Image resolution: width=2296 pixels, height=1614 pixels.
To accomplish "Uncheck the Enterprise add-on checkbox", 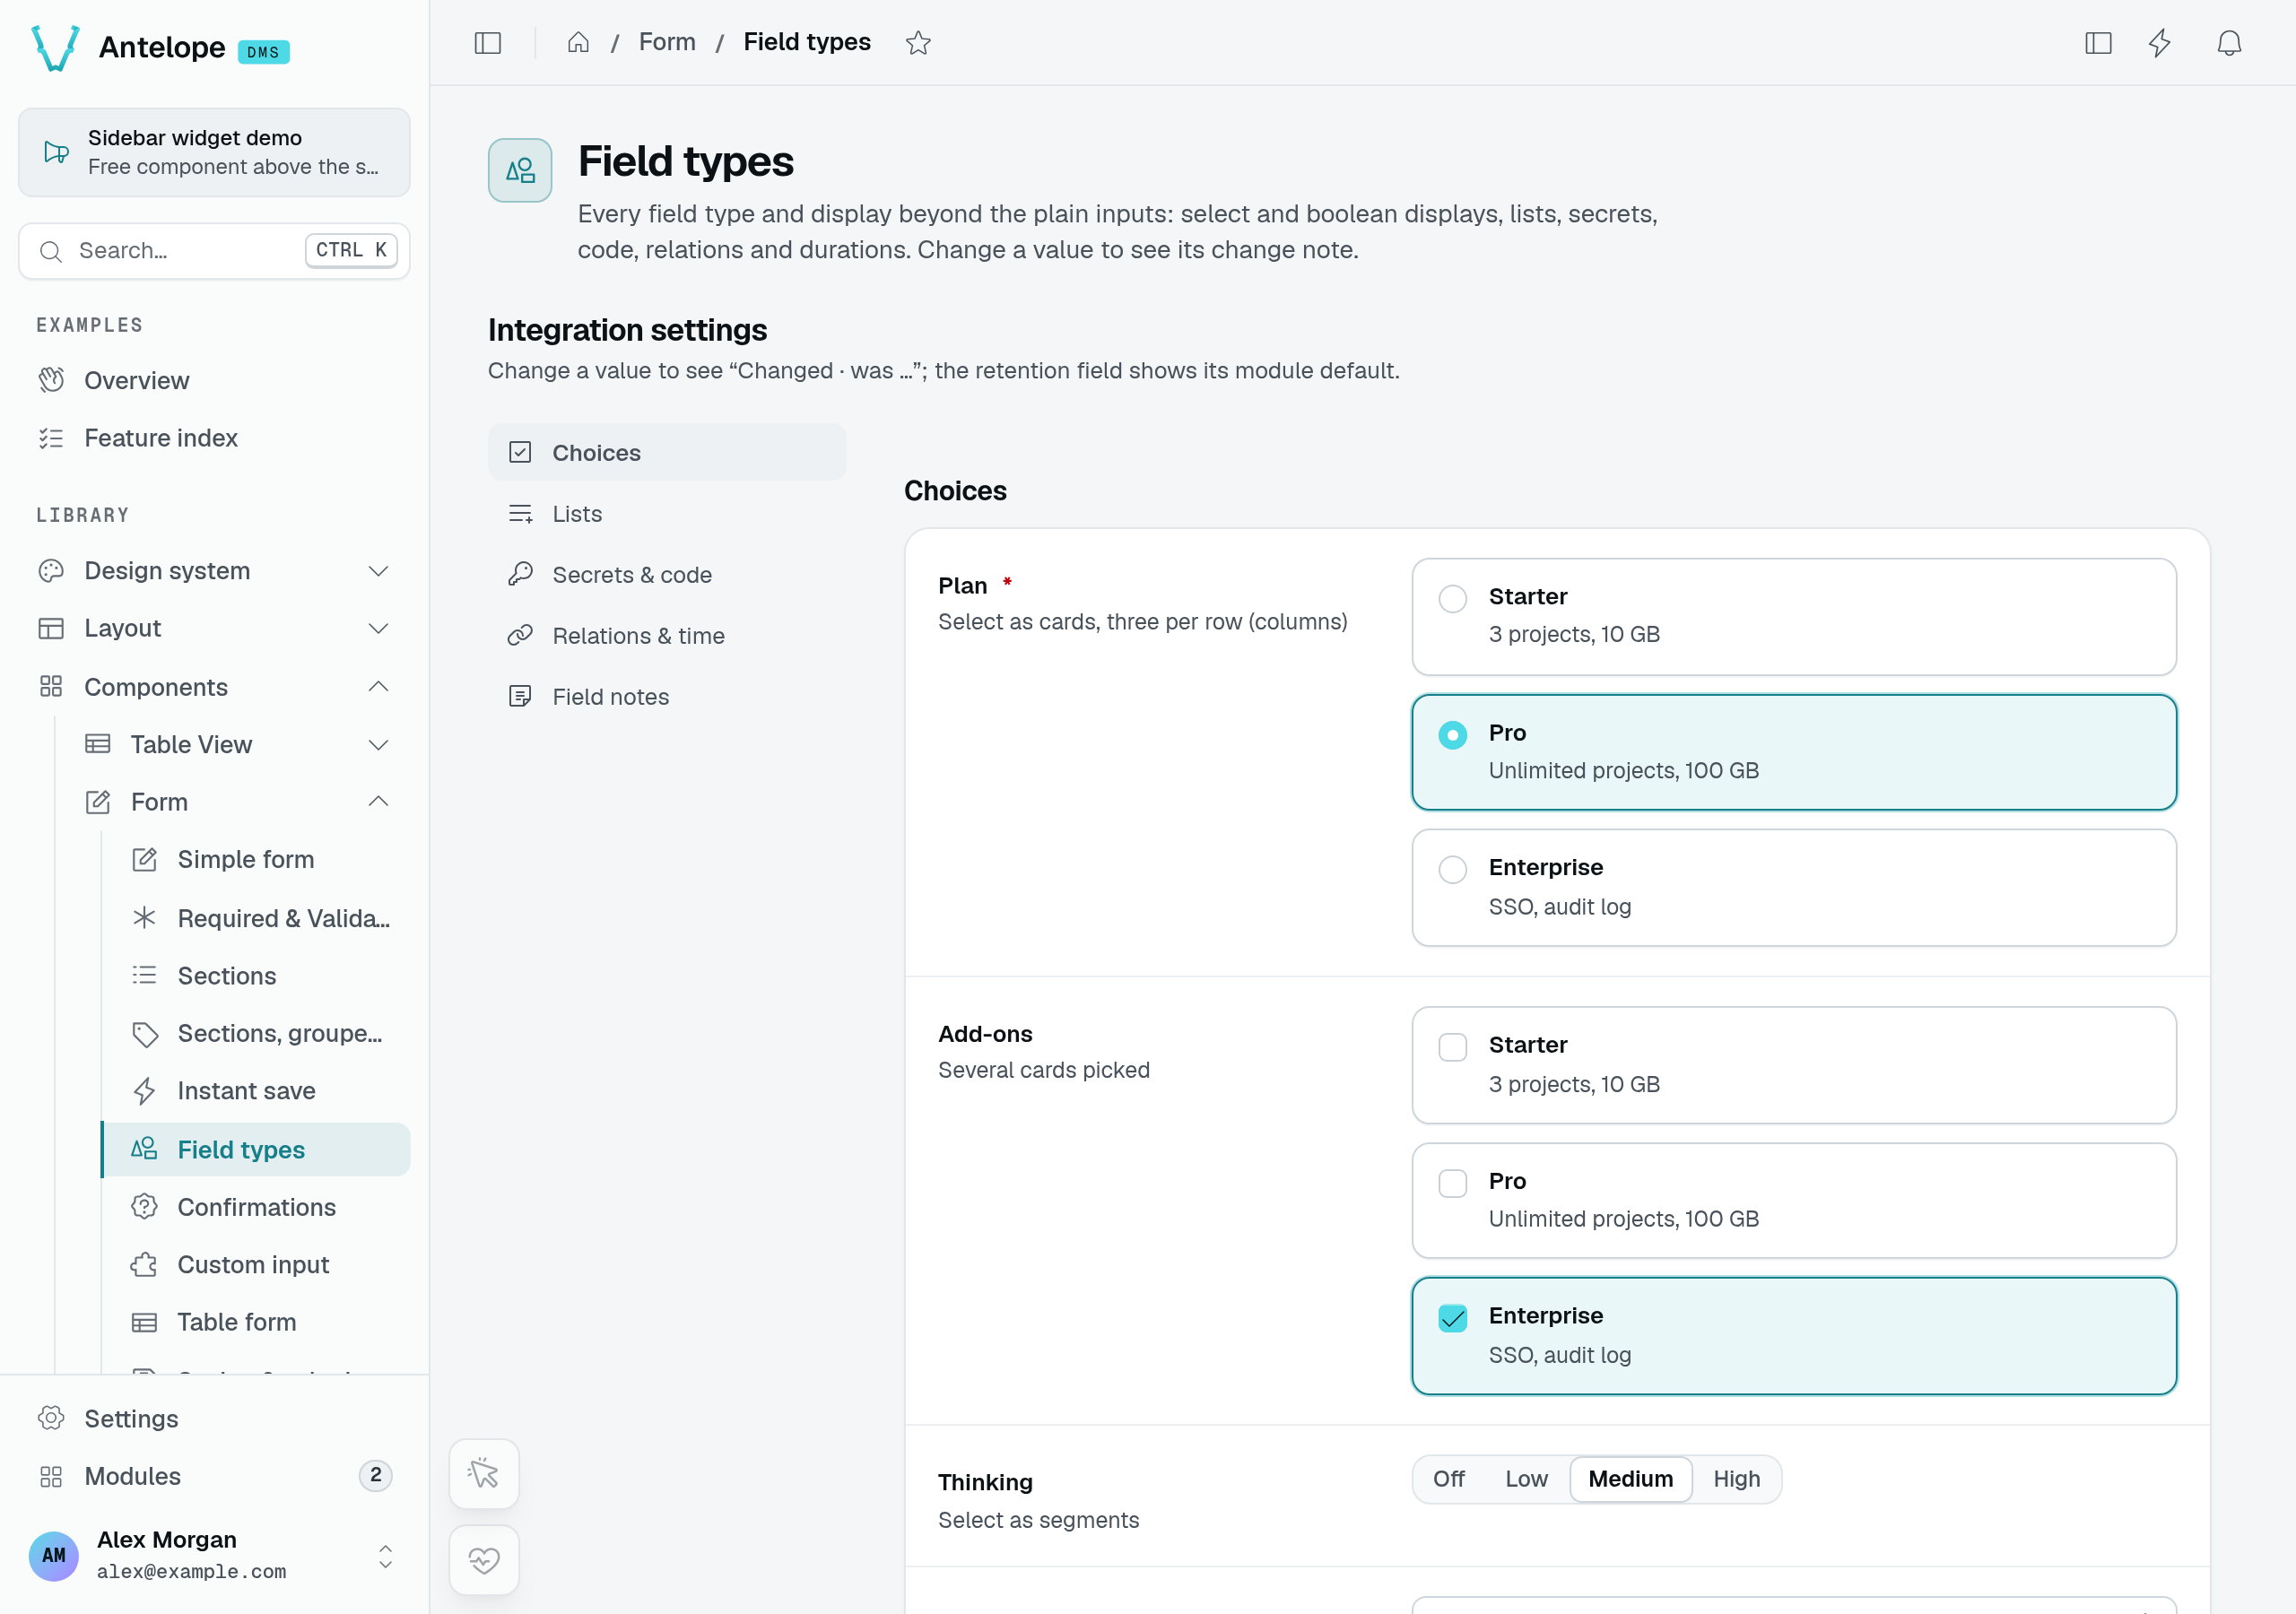I will click(1452, 1318).
